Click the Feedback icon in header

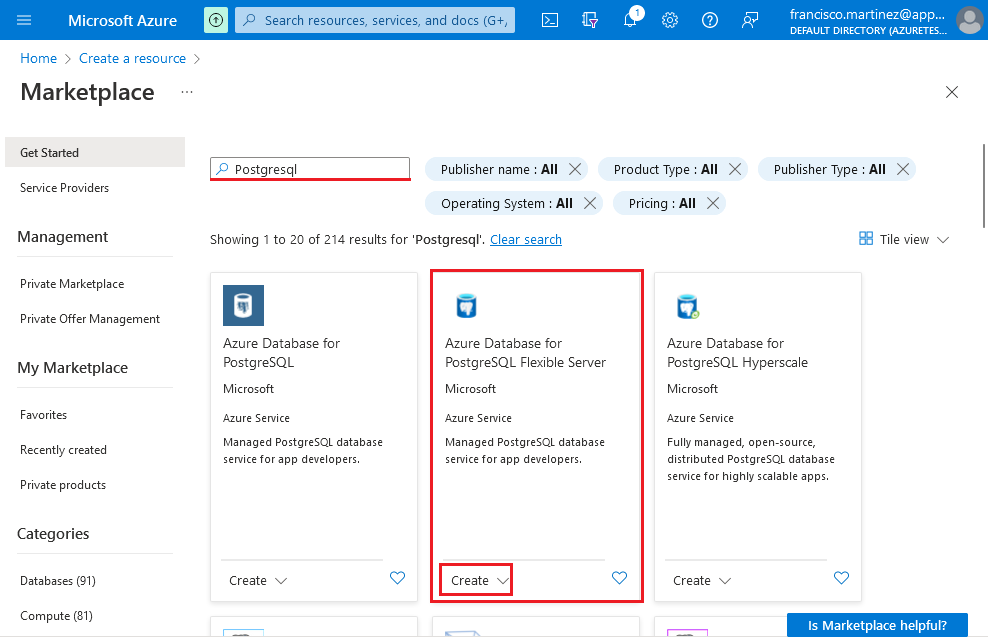pyautogui.click(x=750, y=20)
